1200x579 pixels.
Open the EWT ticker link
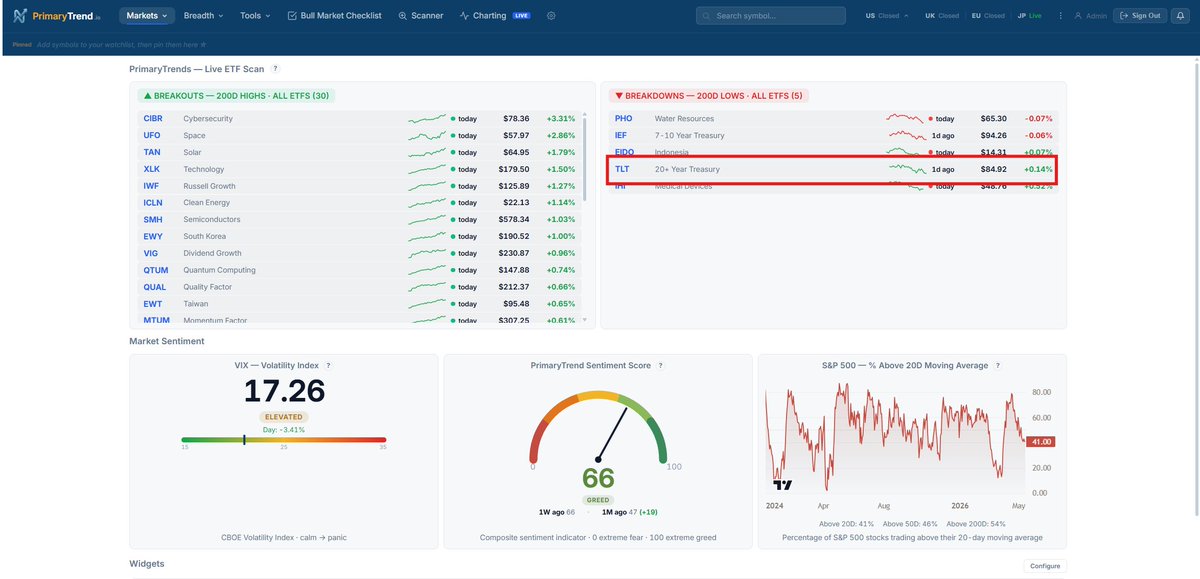coord(152,304)
